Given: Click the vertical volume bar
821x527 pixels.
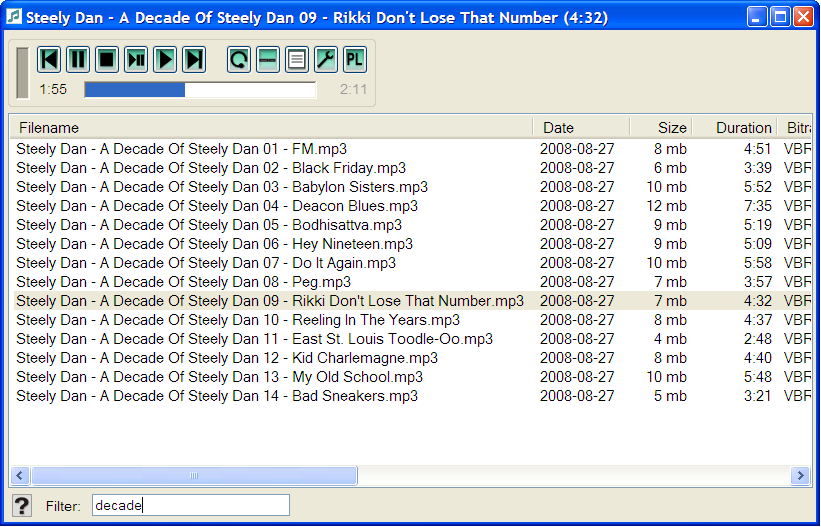Looking at the screenshot, I should [x=23, y=73].
